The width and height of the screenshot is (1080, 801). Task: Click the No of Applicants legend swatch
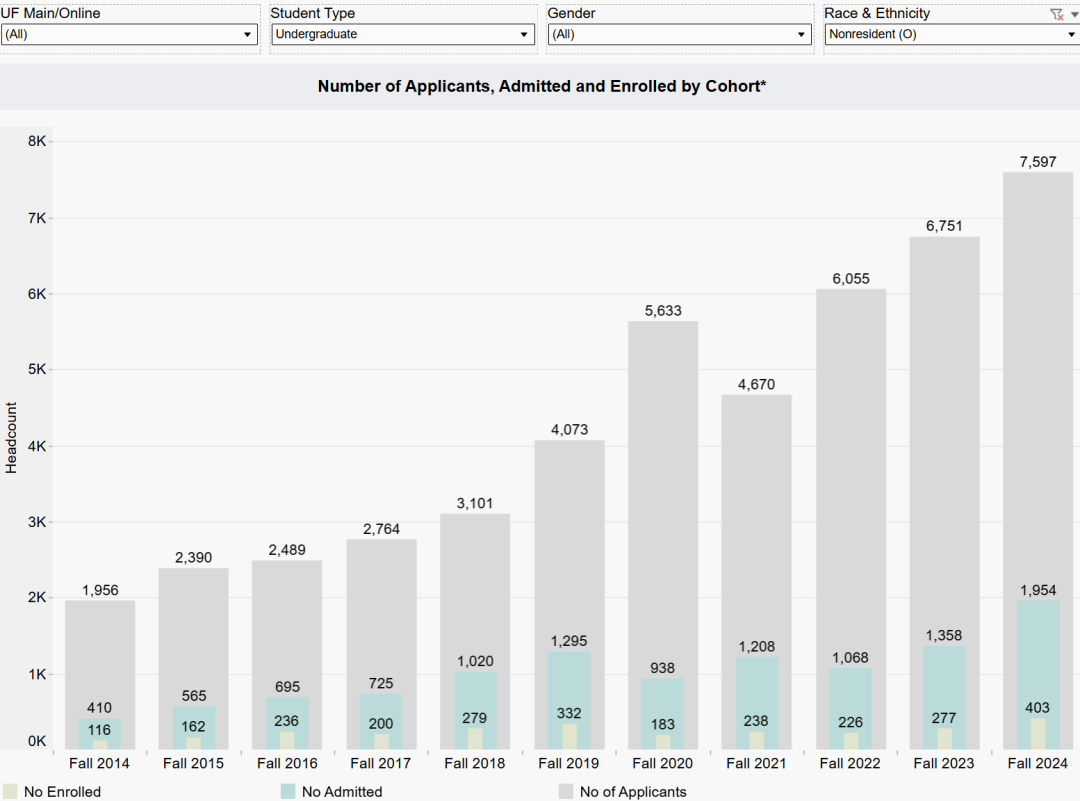pyautogui.click(x=566, y=791)
